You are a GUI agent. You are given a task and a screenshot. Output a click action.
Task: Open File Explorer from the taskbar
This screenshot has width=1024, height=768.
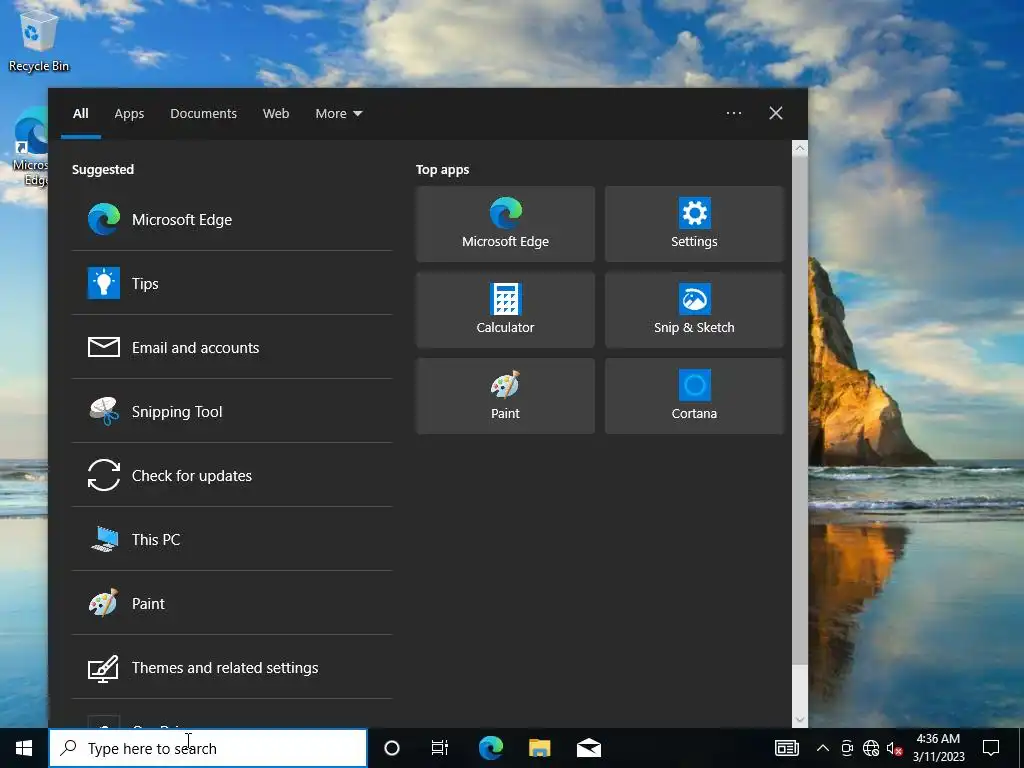539,748
